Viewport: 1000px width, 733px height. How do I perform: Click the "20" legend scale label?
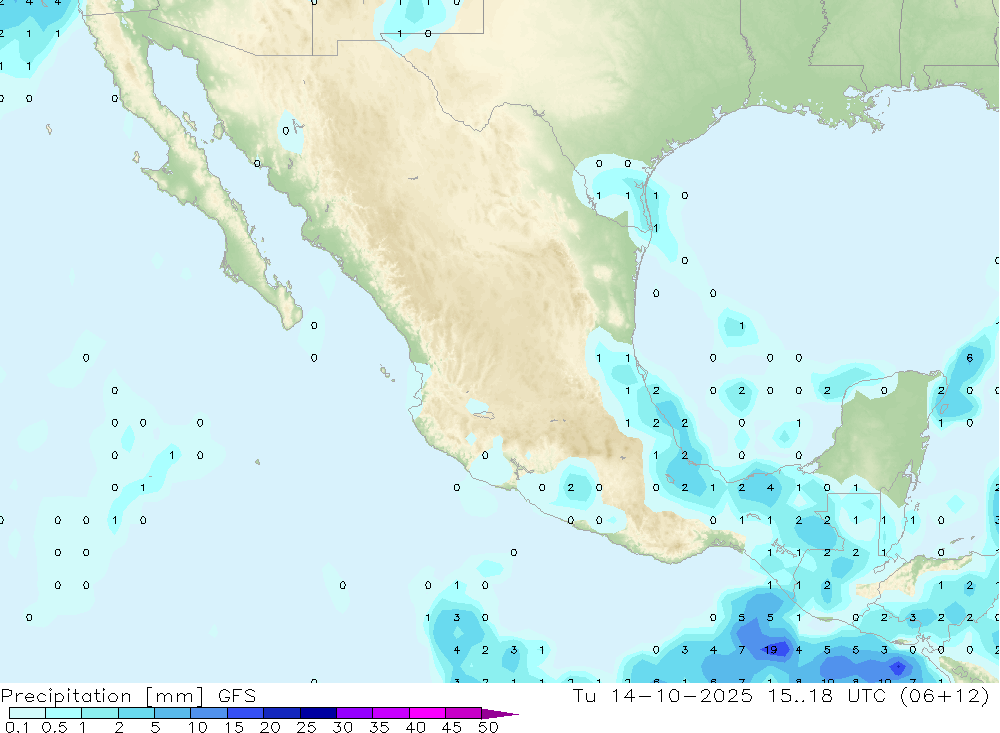270,727
